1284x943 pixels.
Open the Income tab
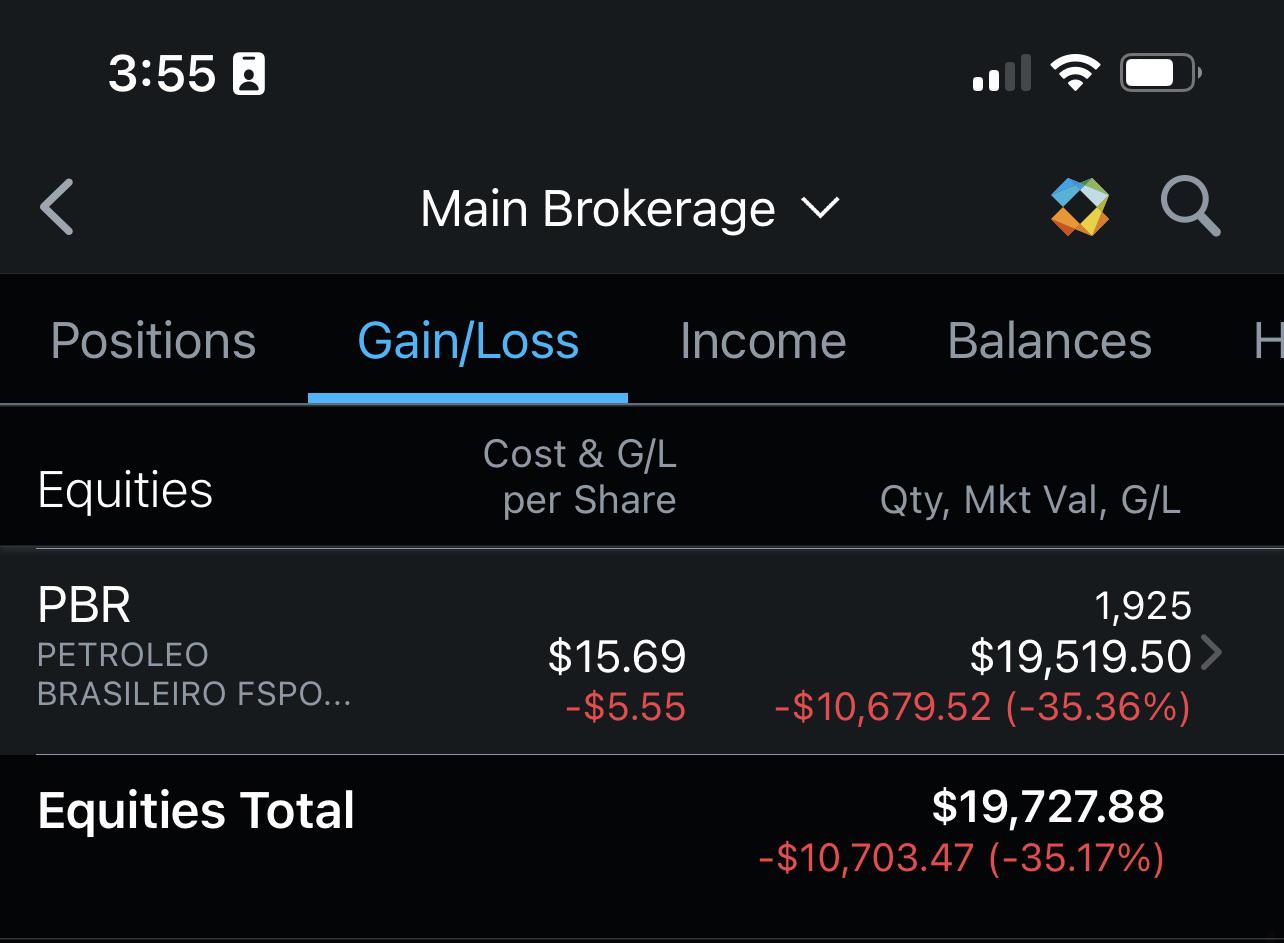coord(763,341)
